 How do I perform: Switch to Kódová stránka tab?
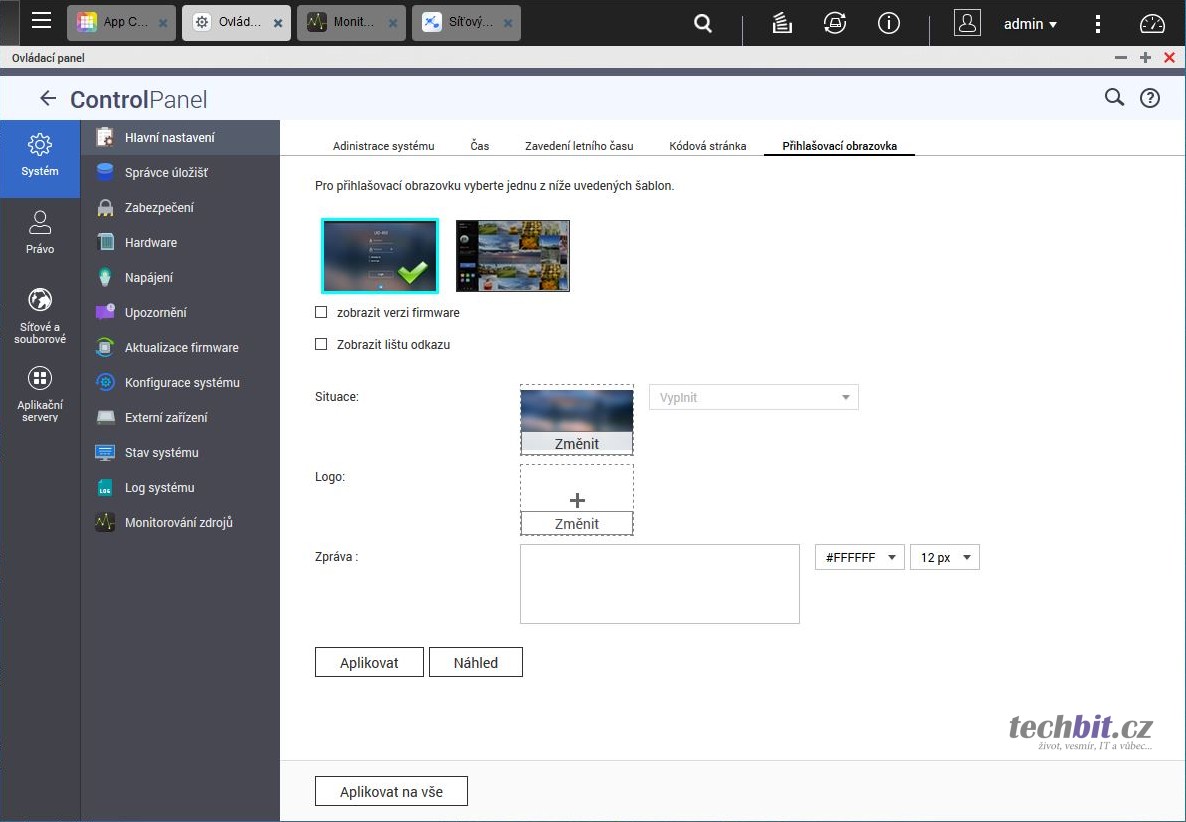[x=707, y=146]
